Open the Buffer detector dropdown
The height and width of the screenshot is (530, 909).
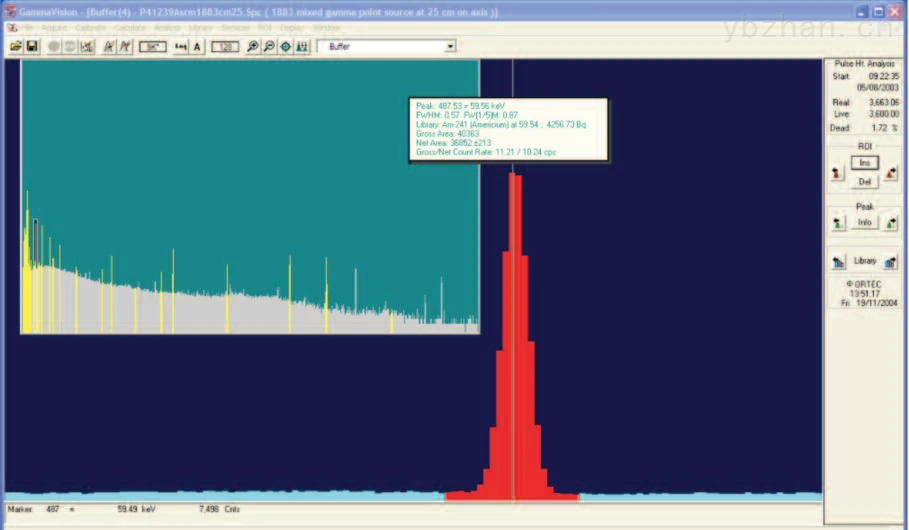pyautogui.click(x=387, y=46)
